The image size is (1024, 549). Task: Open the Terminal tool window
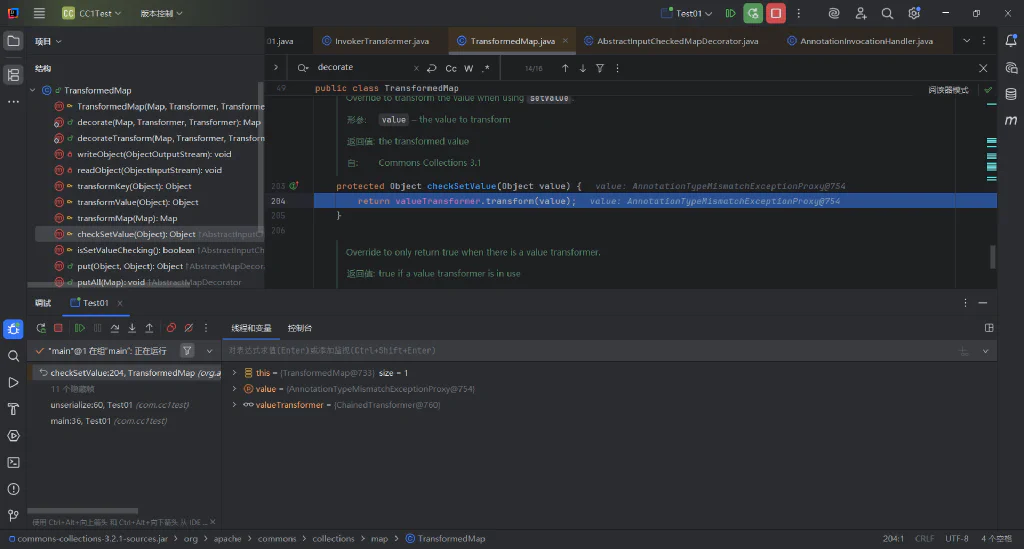pos(13,462)
